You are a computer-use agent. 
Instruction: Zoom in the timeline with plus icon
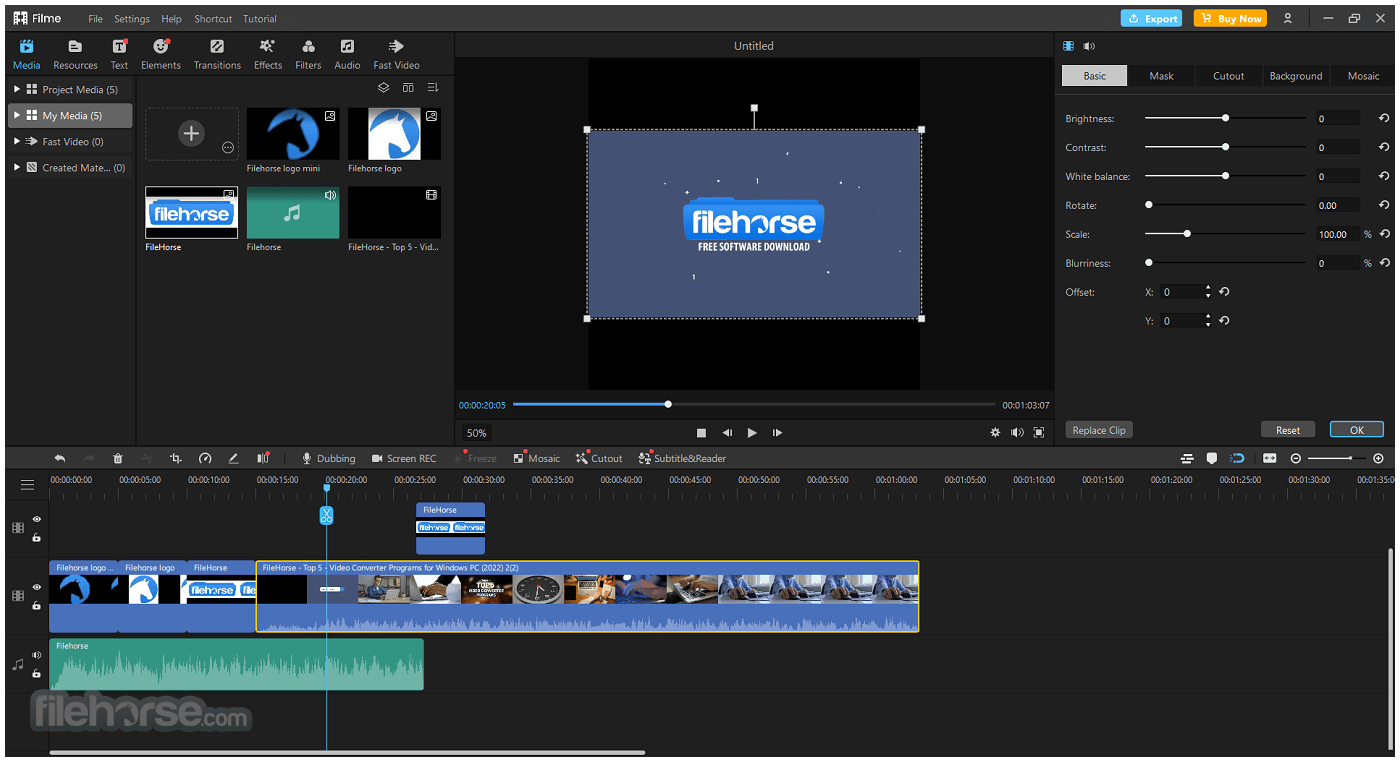click(1378, 458)
